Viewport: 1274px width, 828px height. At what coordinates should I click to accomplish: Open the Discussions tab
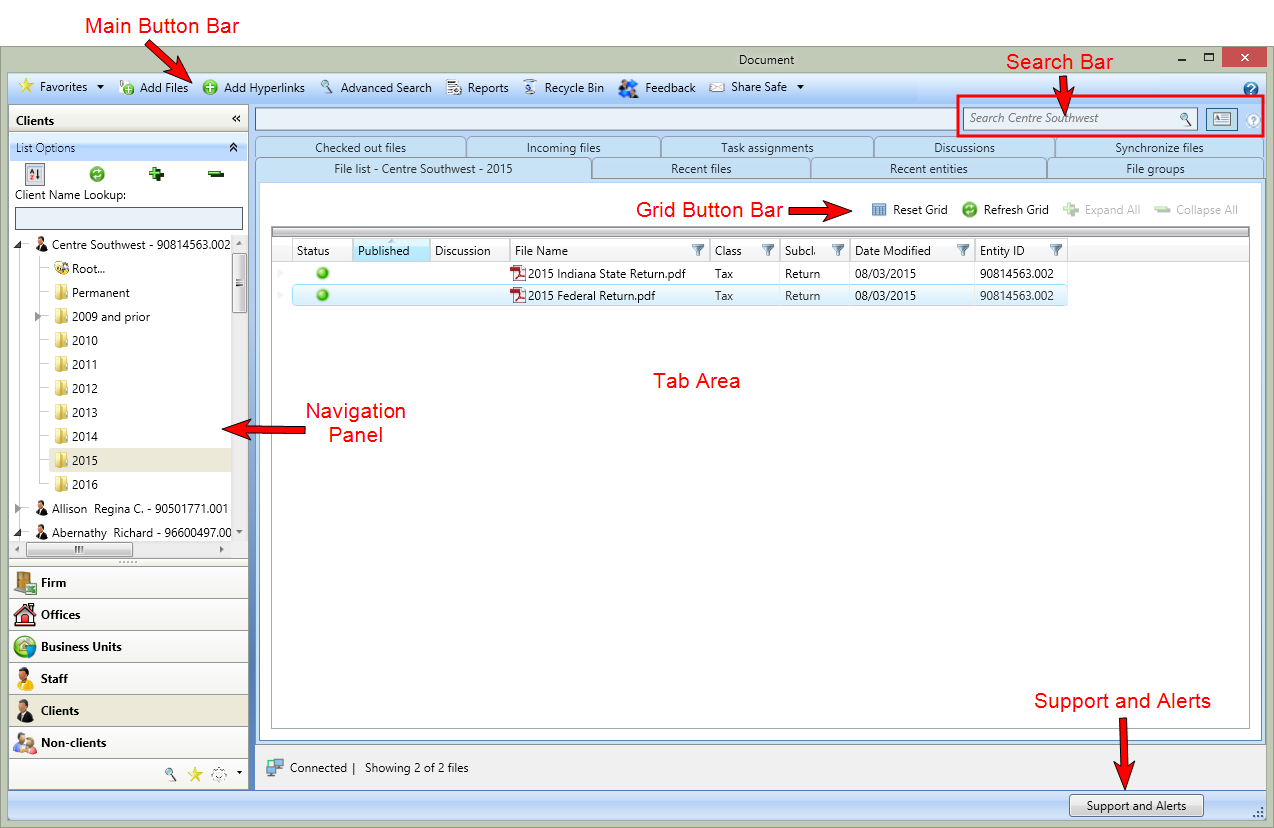pos(963,147)
